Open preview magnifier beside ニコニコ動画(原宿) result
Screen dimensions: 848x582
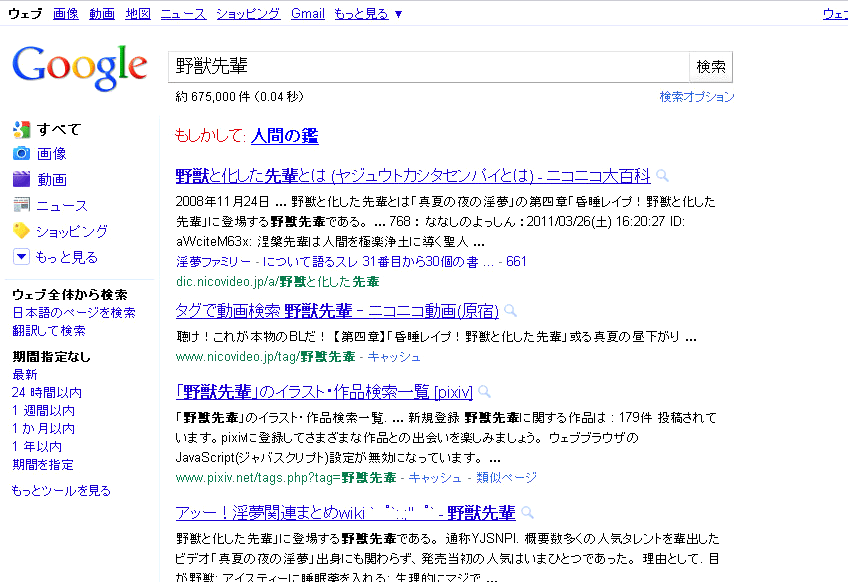point(510,311)
